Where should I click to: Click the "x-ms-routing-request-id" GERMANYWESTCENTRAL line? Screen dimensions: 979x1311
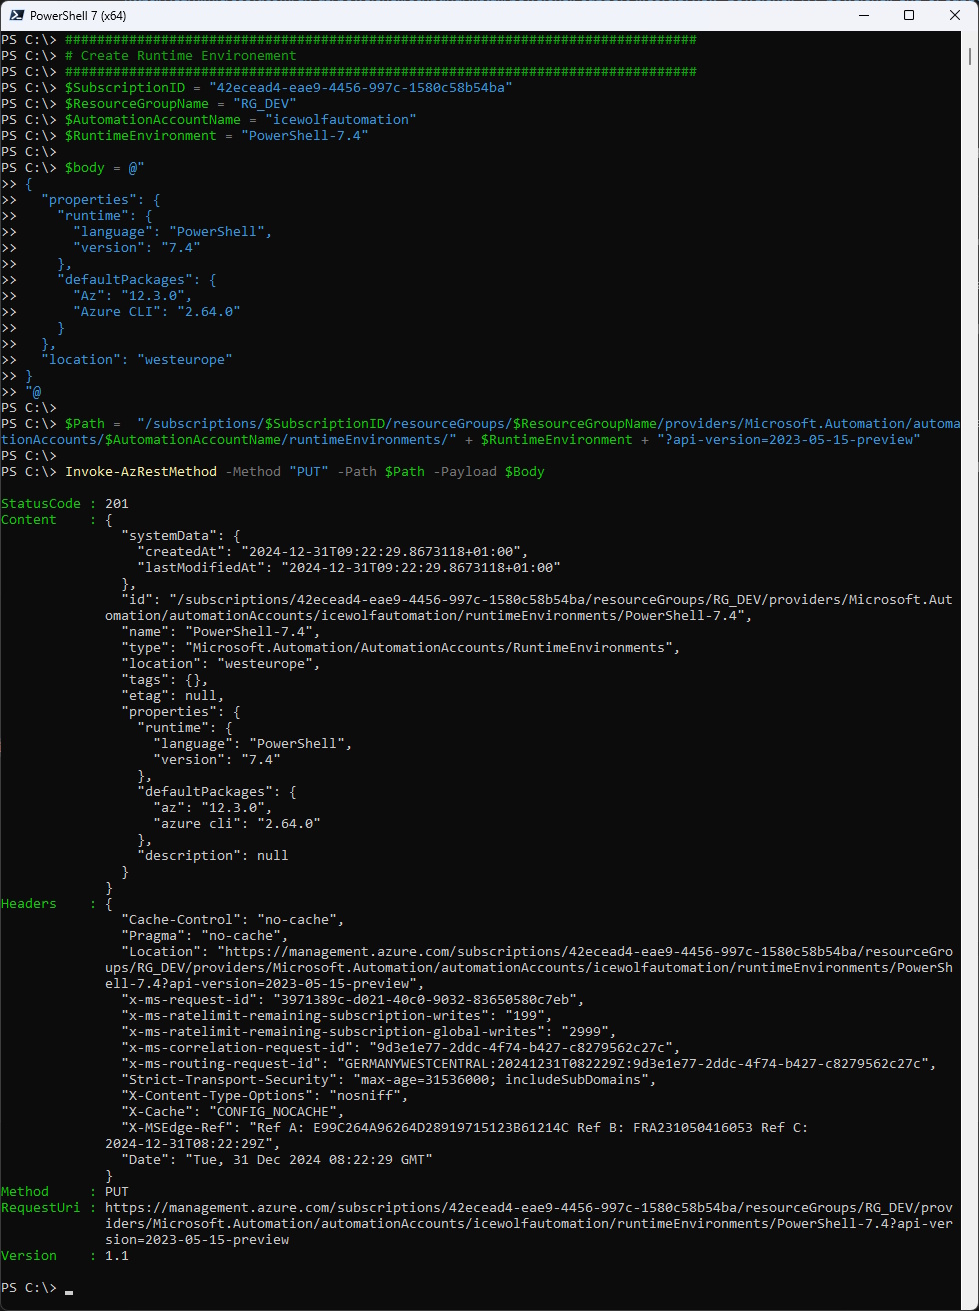click(x=529, y=1064)
